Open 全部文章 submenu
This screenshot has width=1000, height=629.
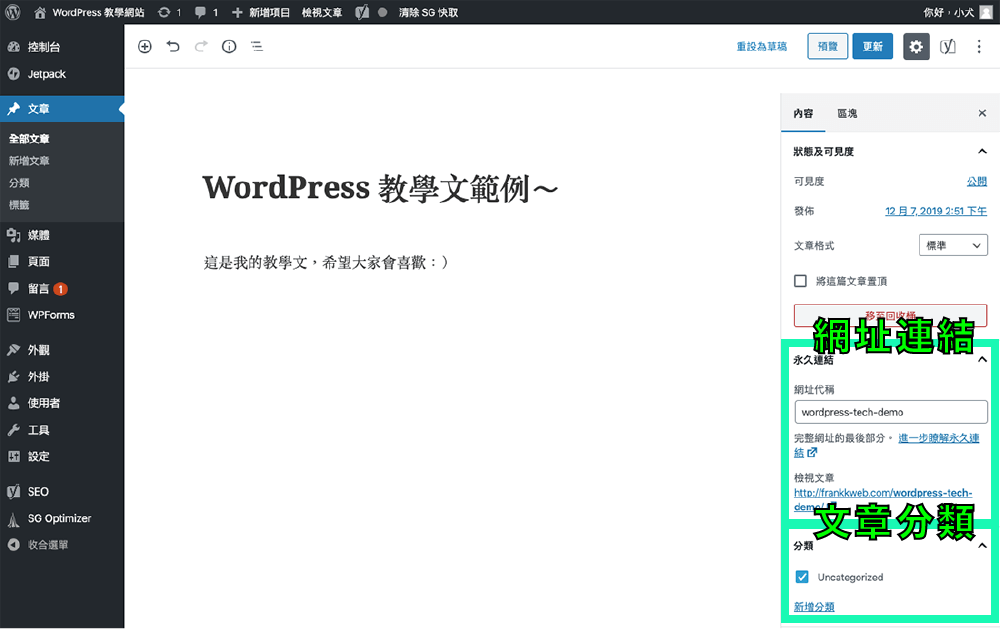(x=29, y=138)
